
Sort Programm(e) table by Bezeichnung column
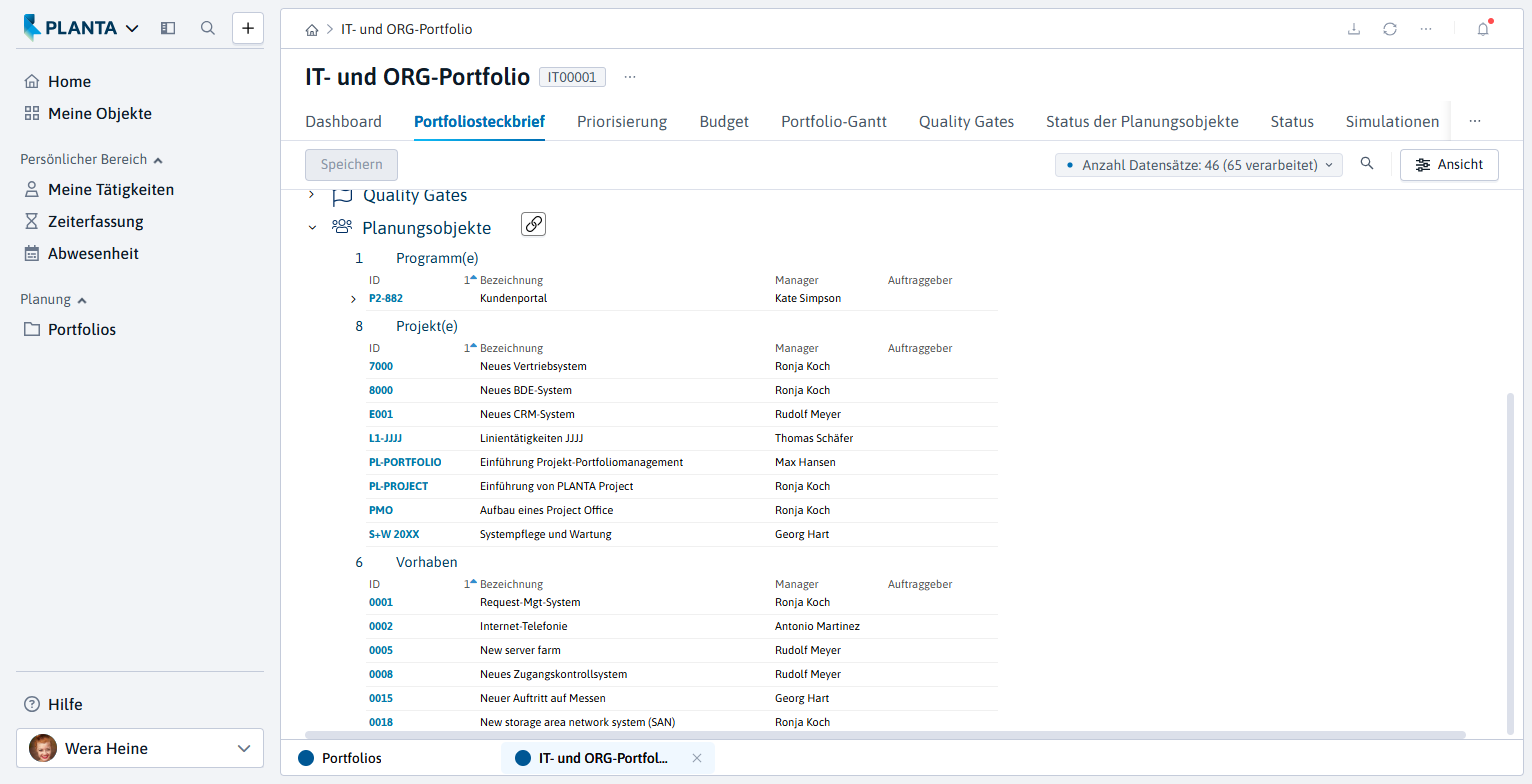tap(511, 280)
